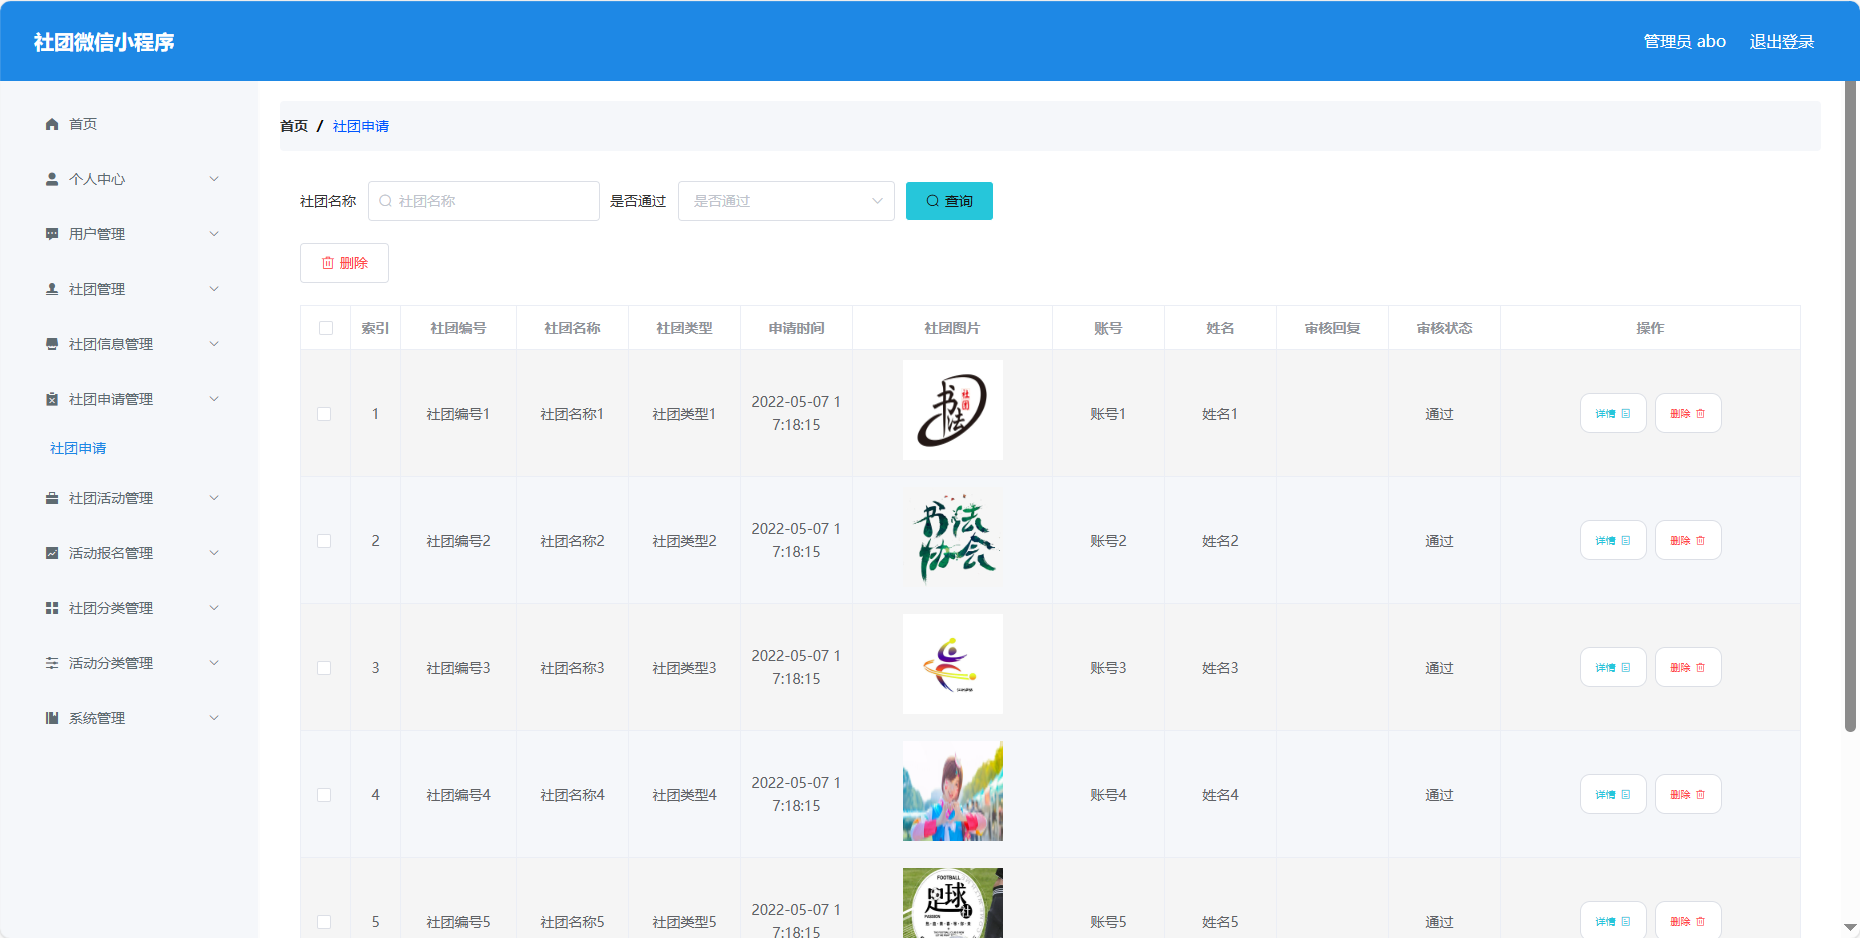Delete the row with 社团名称5
The image size is (1860, 938).
[x=1688, y=921]
